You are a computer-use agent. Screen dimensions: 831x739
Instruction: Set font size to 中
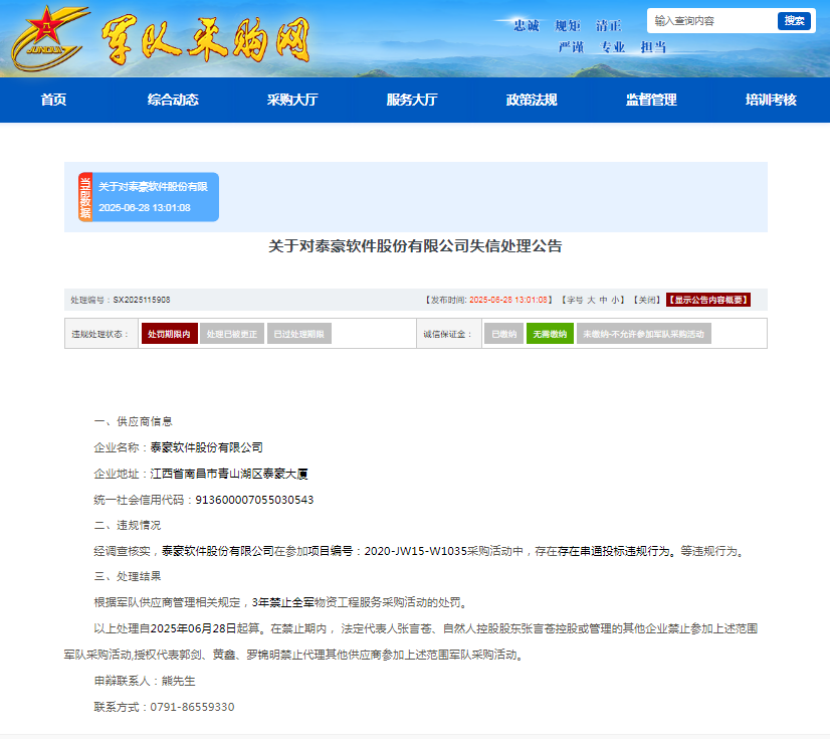(603, 300)
